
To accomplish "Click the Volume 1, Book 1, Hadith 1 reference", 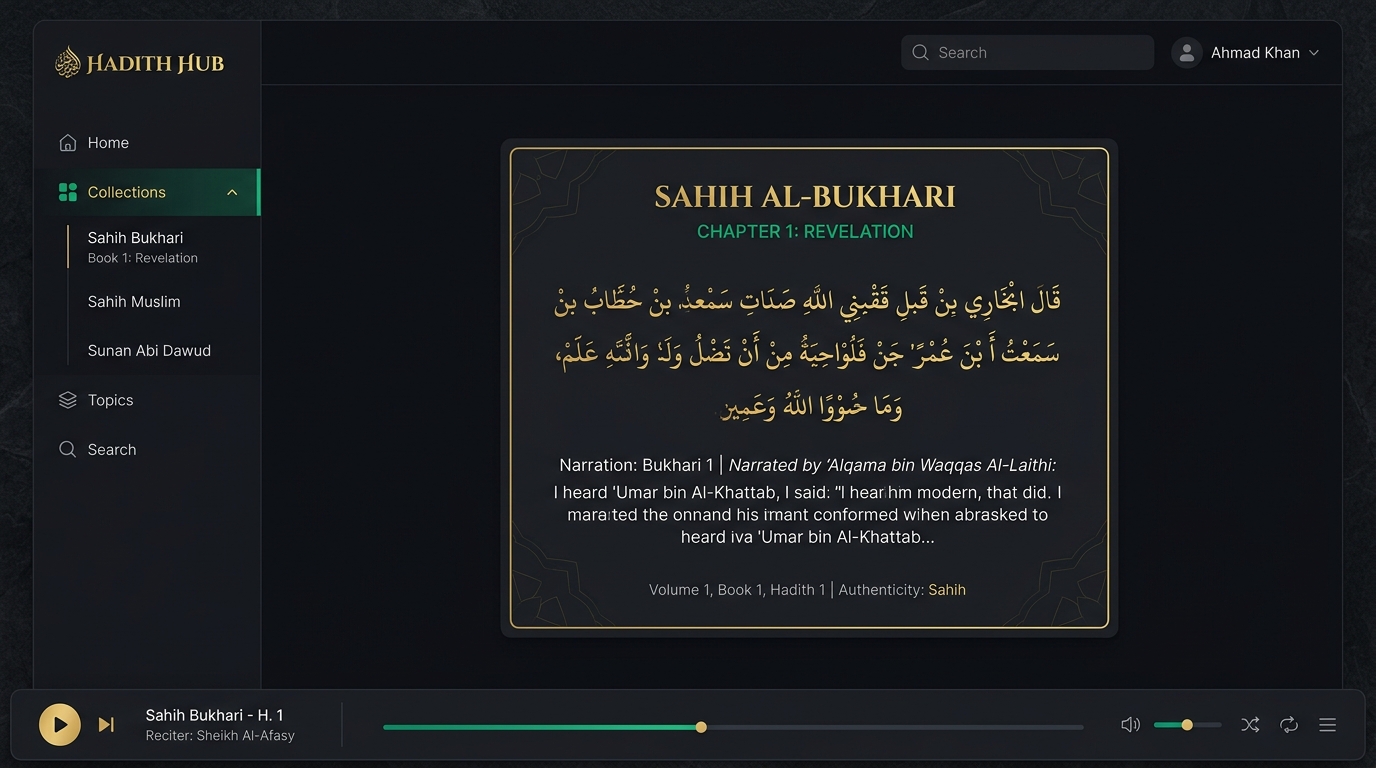I will (x=737, y=590).
